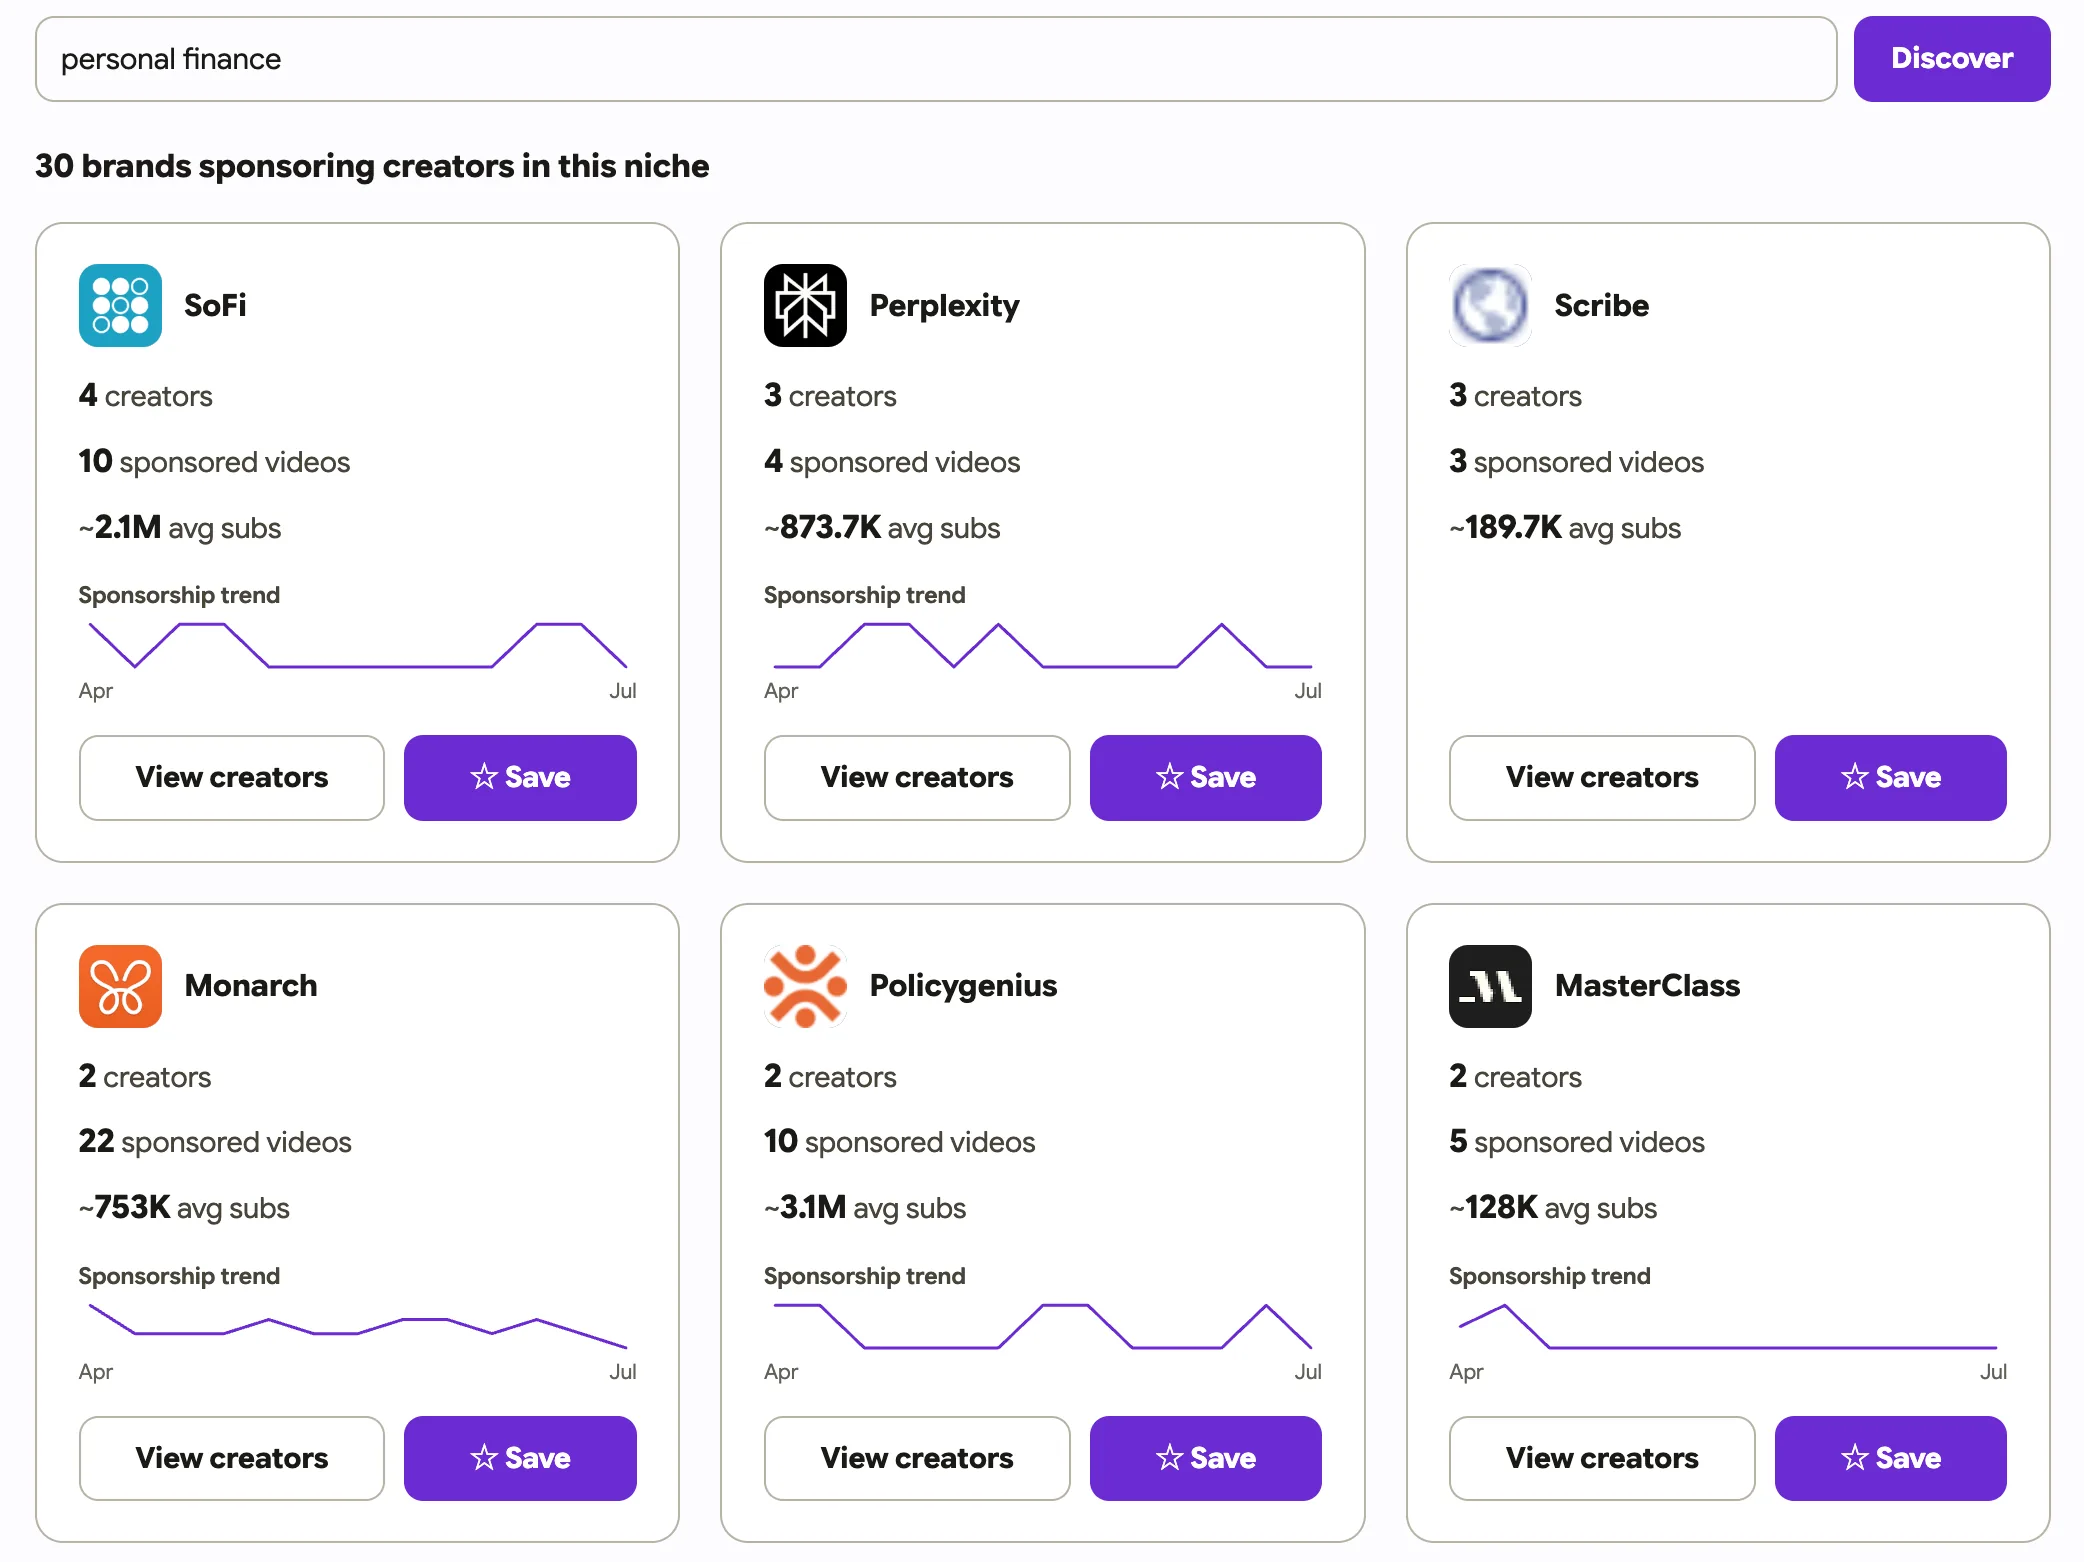Click the Policygenius brand name
2084x1562 pixels.
click(x=963, y=986)
